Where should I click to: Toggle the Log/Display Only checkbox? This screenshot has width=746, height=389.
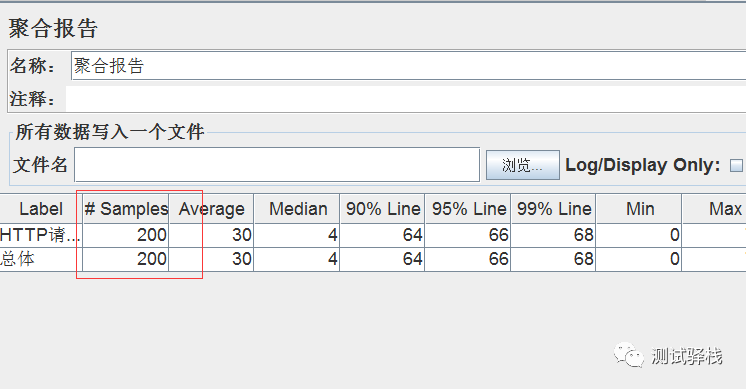click(x=736, y=165)
